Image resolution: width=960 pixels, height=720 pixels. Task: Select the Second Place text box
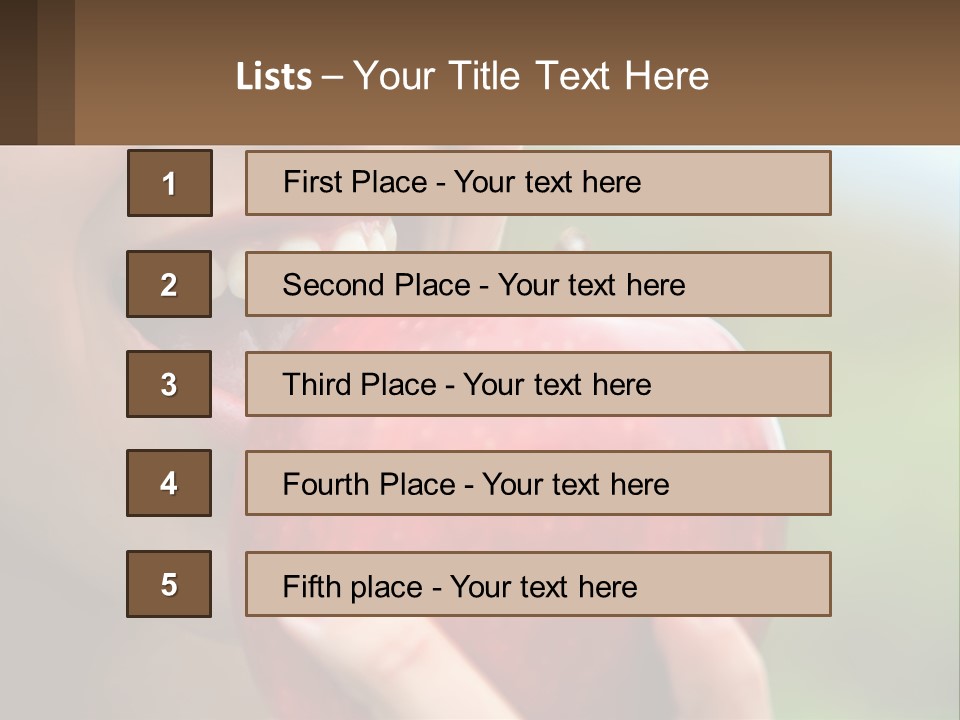(538, 284)
